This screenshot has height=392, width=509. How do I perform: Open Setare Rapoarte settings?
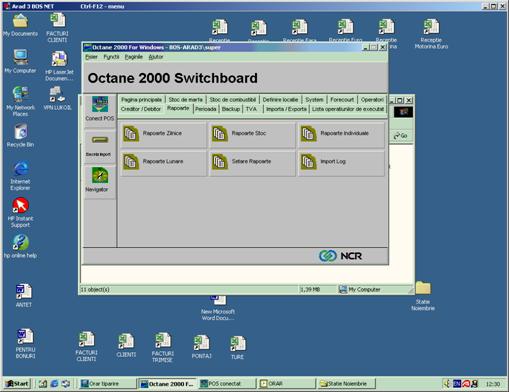pyautogui.click(x=252, y=162)
